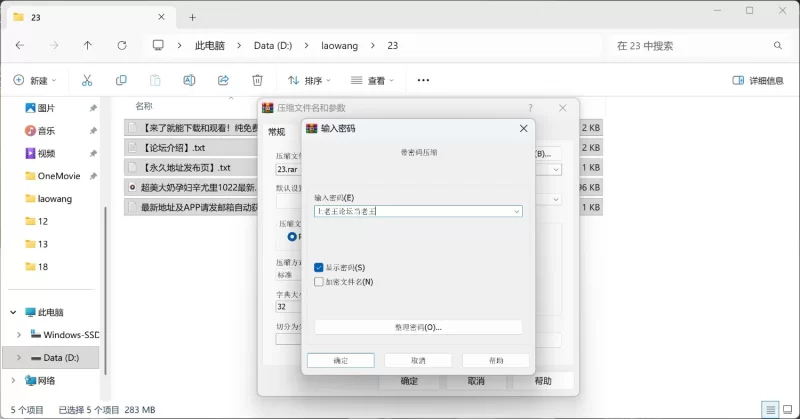Enable the 加密文件名(N) checkbox
The image size is (800, 419).
pos(319,282)
